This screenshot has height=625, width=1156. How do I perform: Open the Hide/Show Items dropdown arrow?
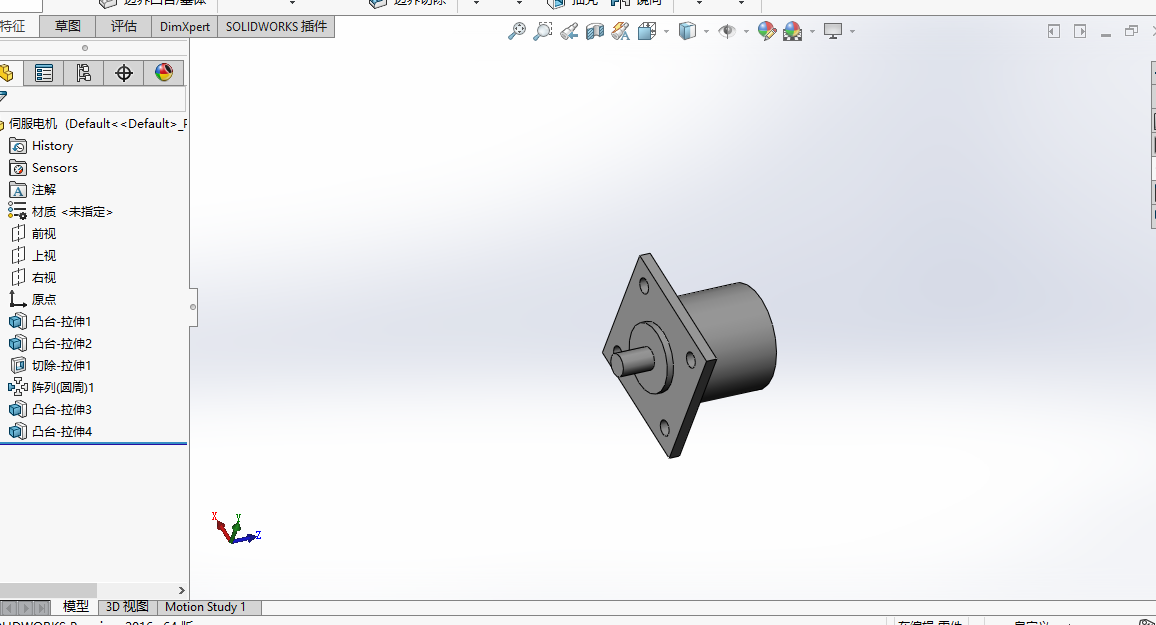click(746, 31)
